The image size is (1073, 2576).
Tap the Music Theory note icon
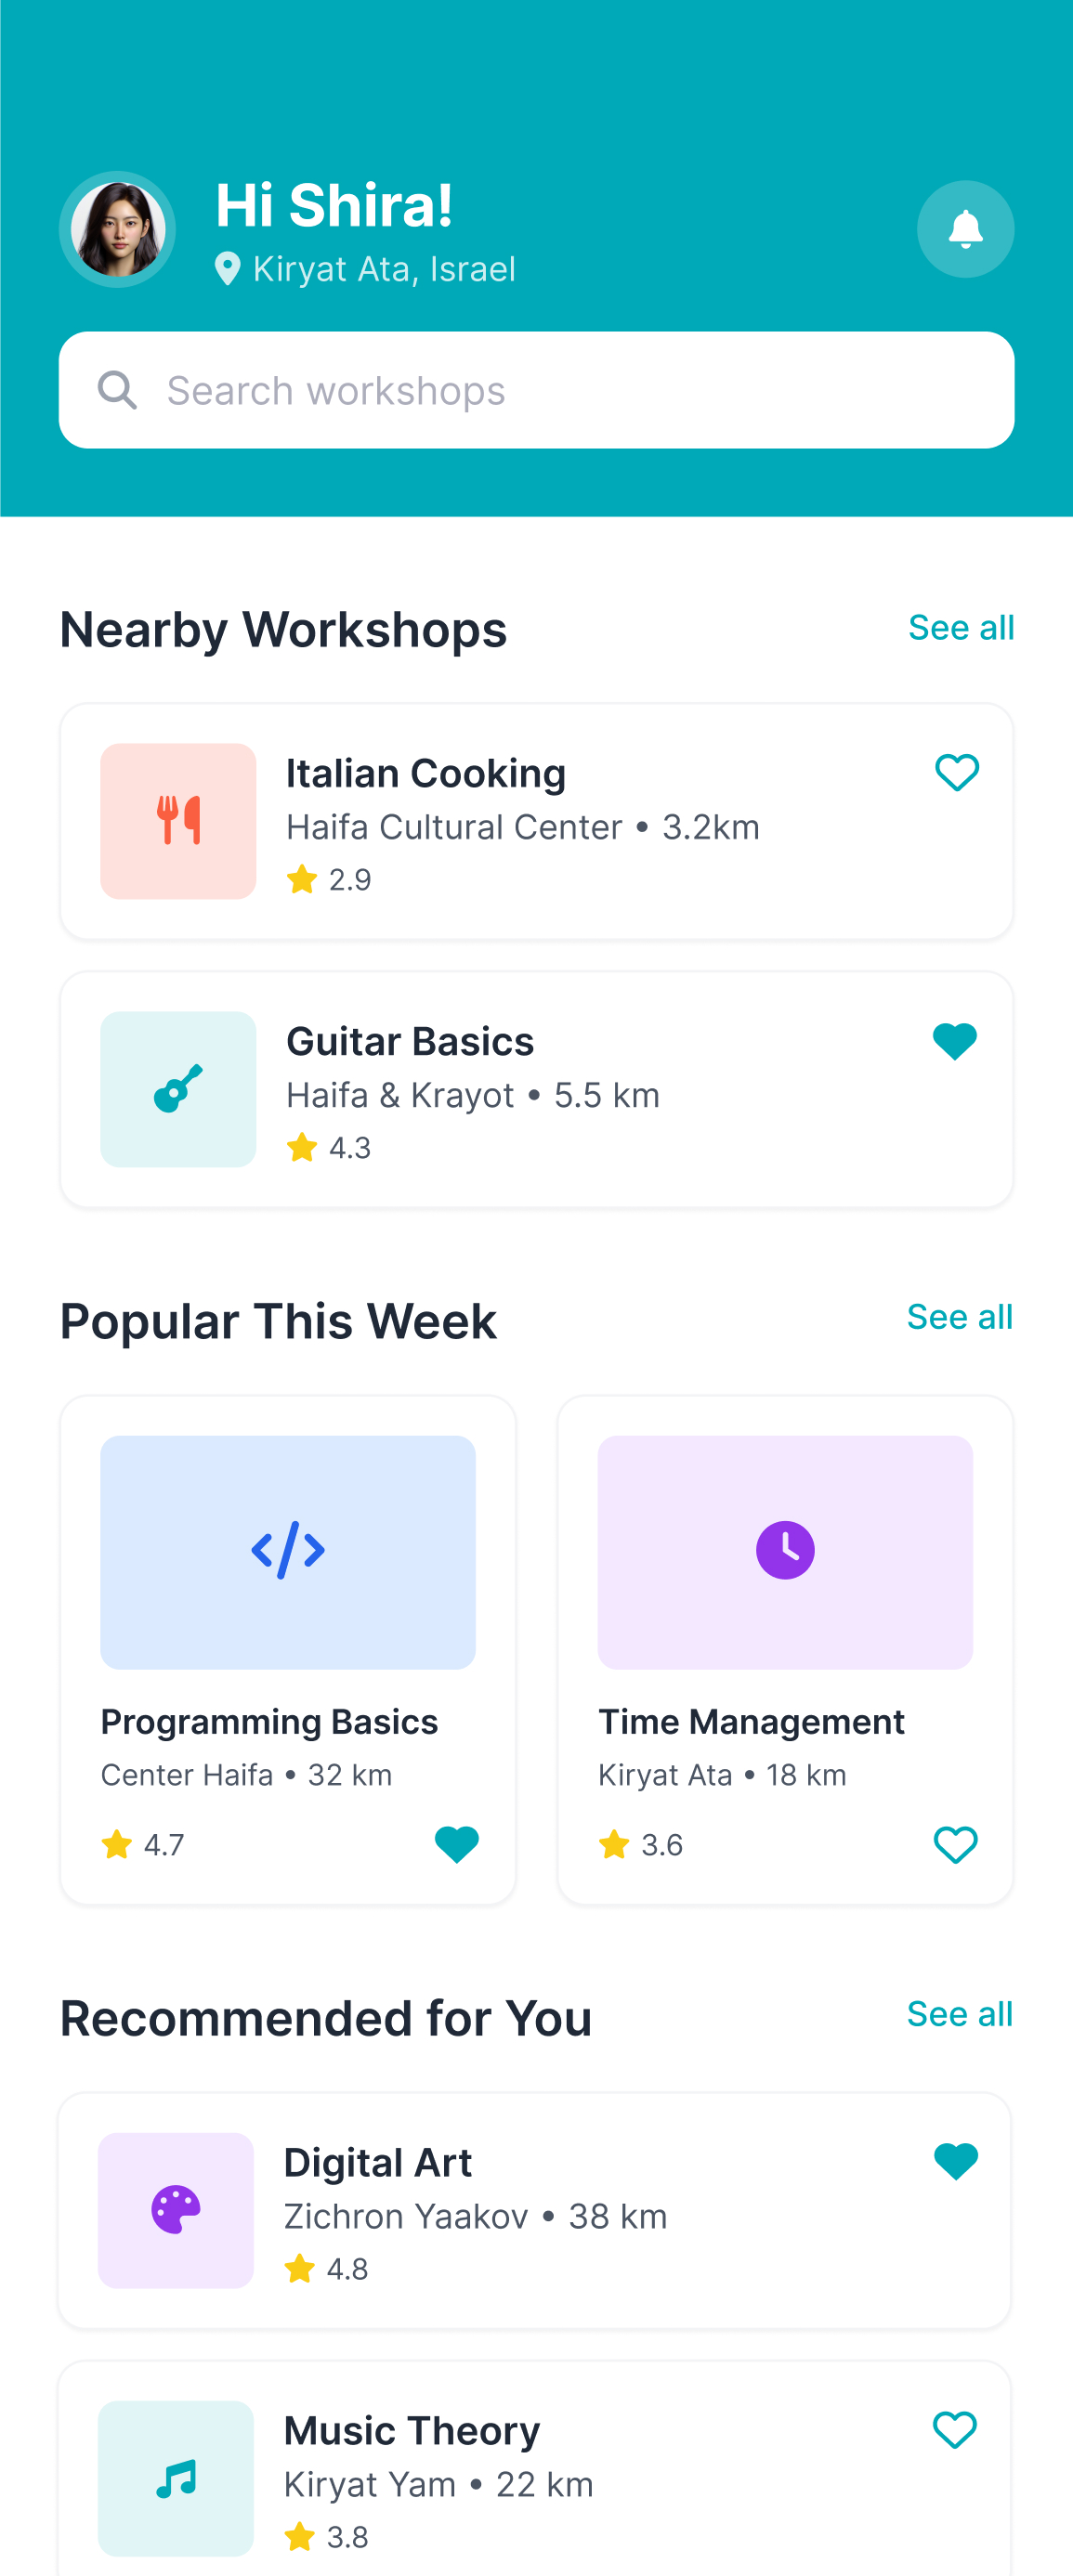pyautogui.click(x=176, y=2478)
